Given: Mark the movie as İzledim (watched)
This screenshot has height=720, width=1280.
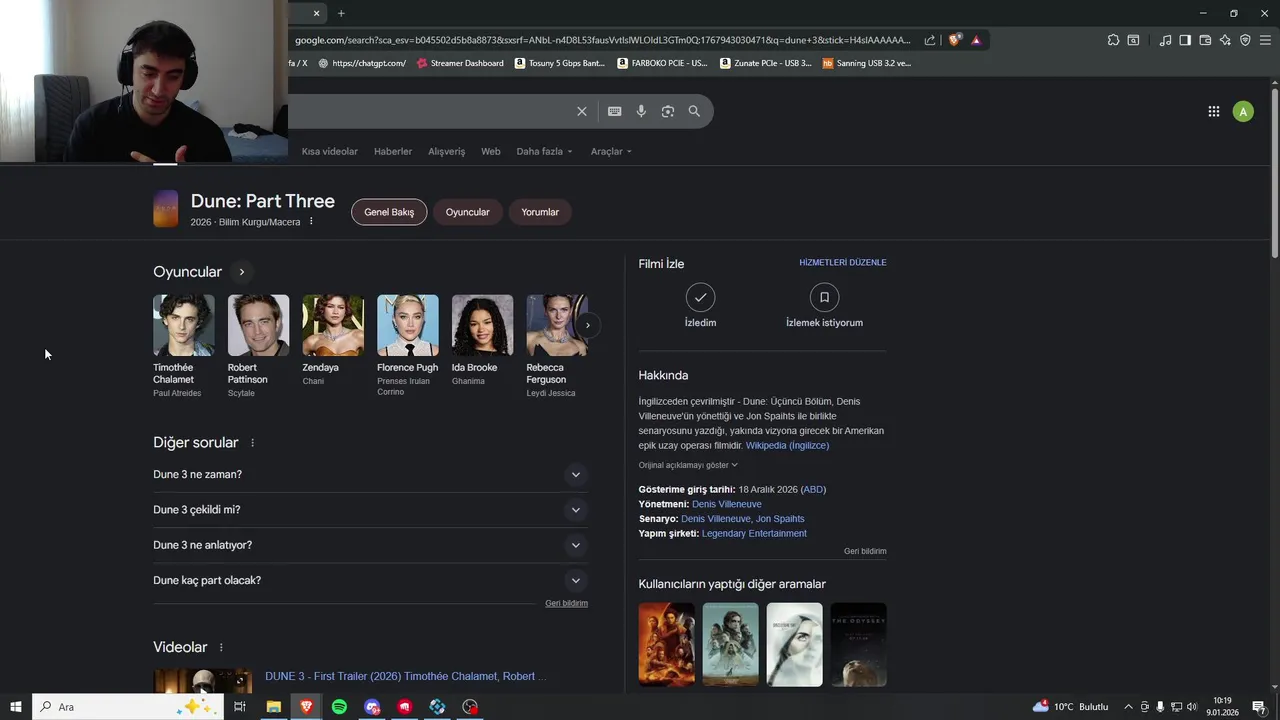Looking at the screenshot, I should [700, 305].
